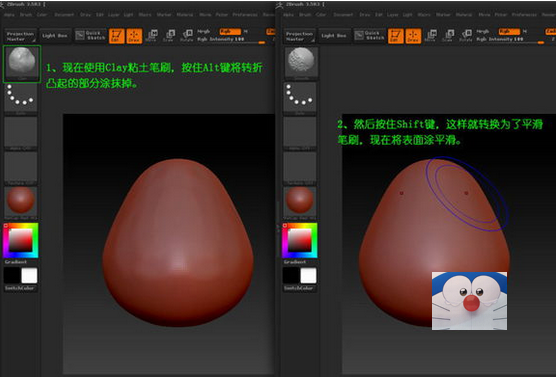Screen dimensions: 557x380
Task: Open the Light menu in right window
Action: pyautogui.click(x=407, y=15)
